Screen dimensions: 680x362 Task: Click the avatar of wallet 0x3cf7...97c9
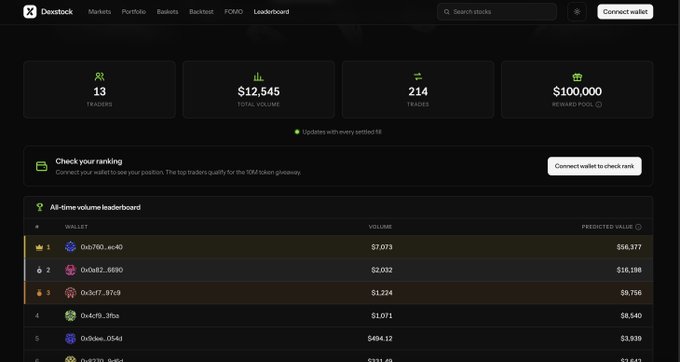click(70, 293)
